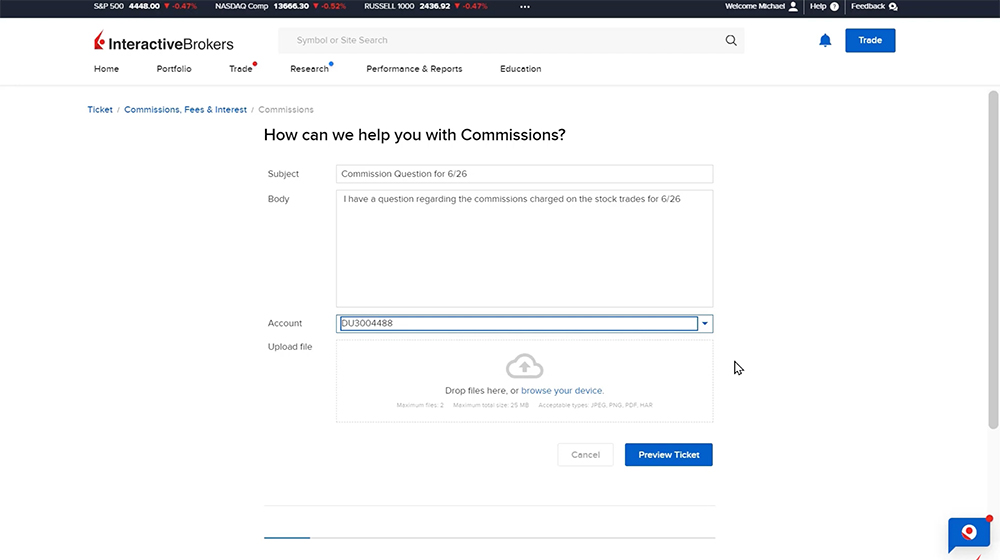
Task: Click the Interactive Brokers logo
Action: tap(164, 43)
